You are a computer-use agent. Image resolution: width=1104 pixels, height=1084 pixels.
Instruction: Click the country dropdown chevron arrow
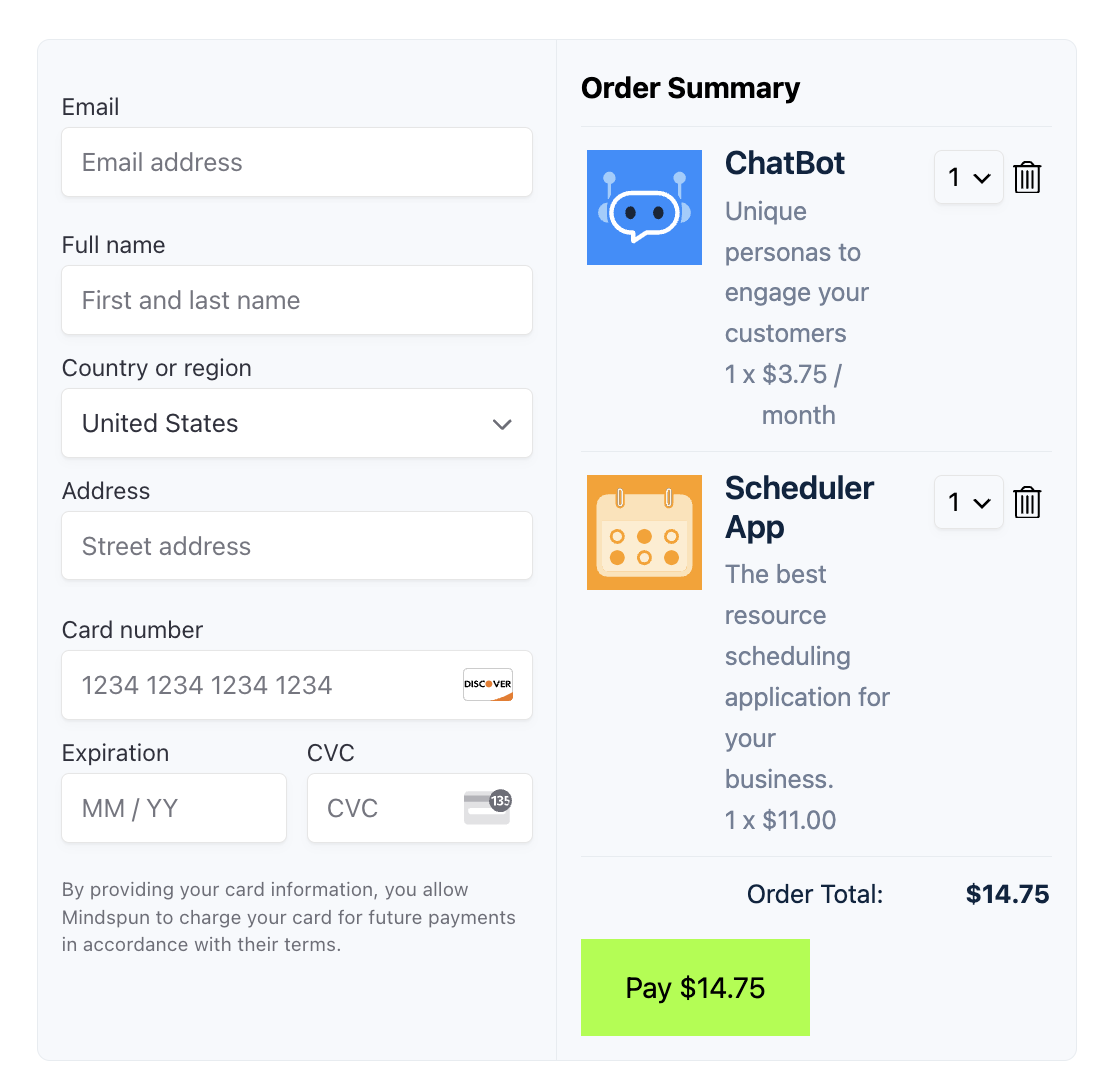coord(502,424)
